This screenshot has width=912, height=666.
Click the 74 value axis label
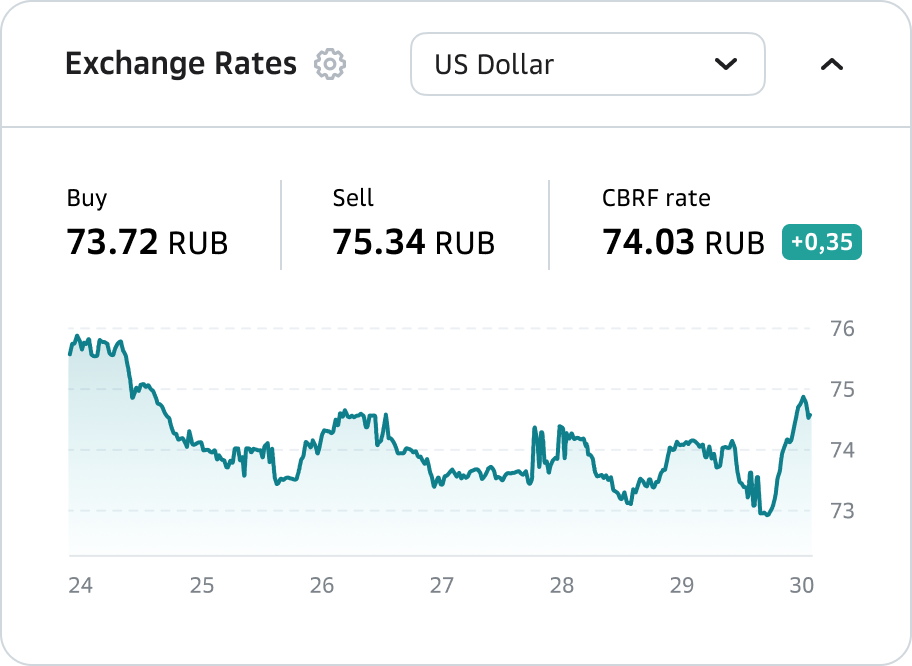point(843,450)
